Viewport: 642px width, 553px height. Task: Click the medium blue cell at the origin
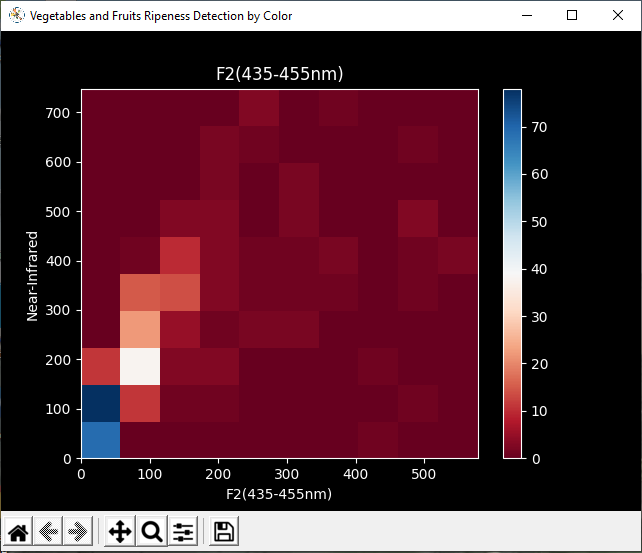pos(101,440)
